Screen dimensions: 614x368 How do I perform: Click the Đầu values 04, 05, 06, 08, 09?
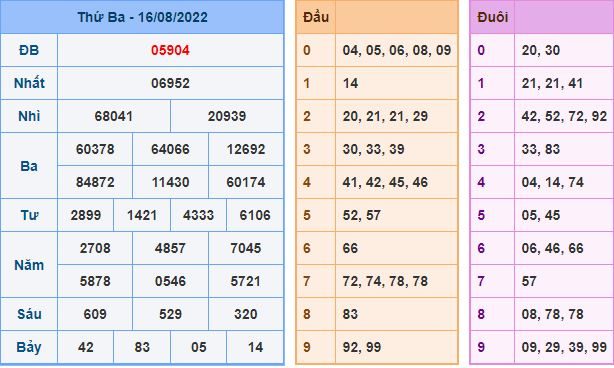397,50
